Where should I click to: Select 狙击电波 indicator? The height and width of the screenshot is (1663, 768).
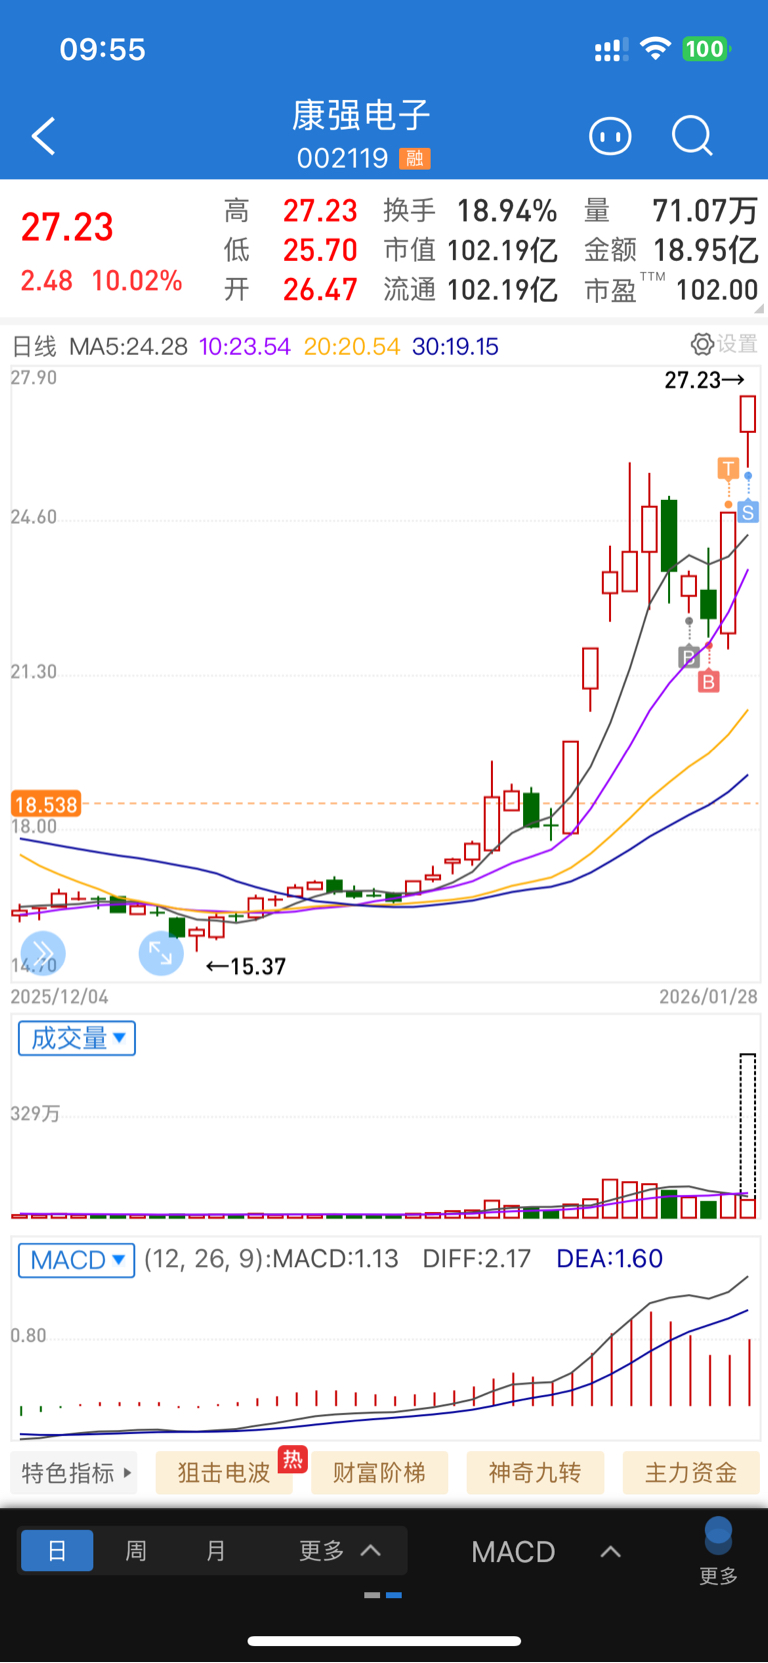point(224,1473)
